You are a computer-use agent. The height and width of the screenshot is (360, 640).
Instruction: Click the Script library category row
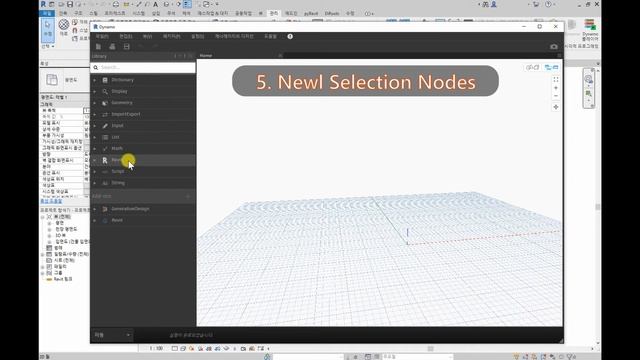(x=143, y=171)
